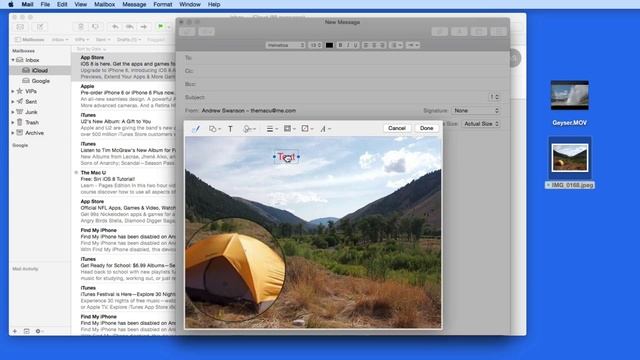Open the black text color swatch
640x360 pixels.
point(329,45)
